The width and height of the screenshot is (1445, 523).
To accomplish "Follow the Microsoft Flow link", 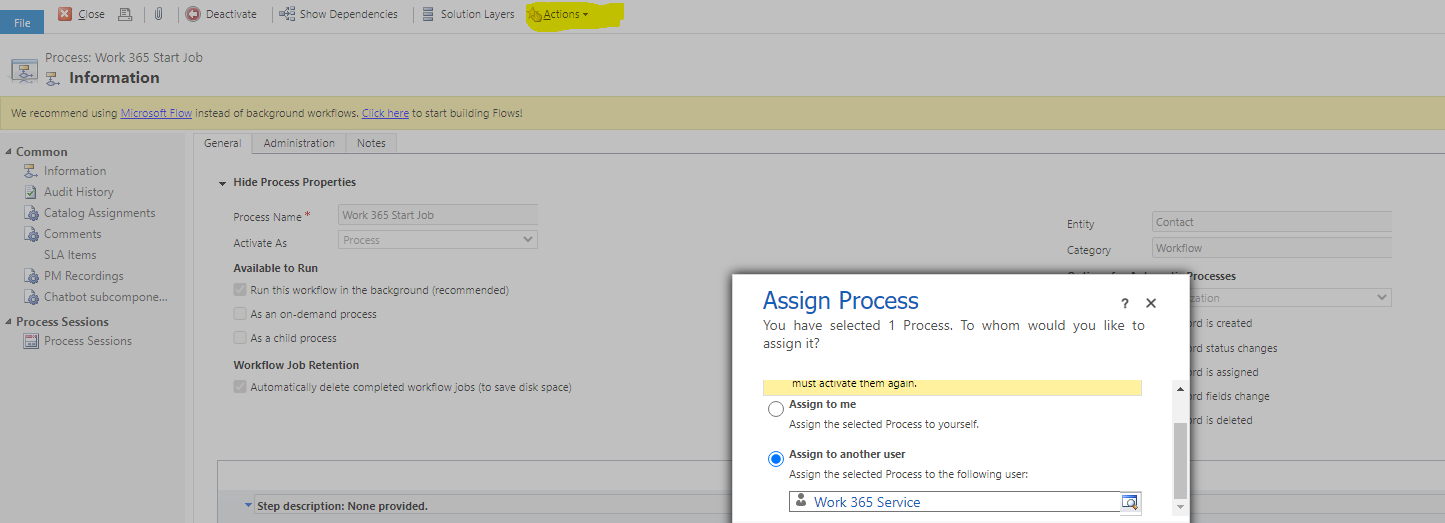I will coord(156,113).
